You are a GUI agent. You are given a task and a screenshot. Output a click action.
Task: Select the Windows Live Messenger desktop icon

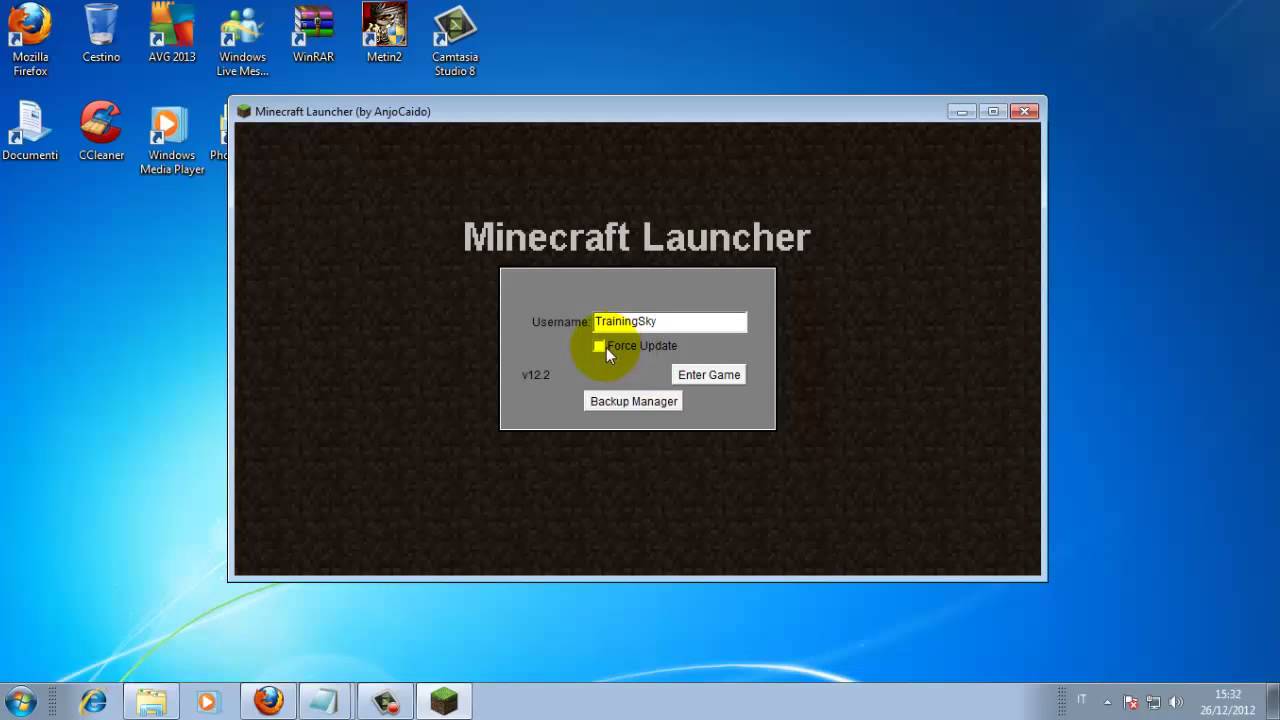click(242, 40)
